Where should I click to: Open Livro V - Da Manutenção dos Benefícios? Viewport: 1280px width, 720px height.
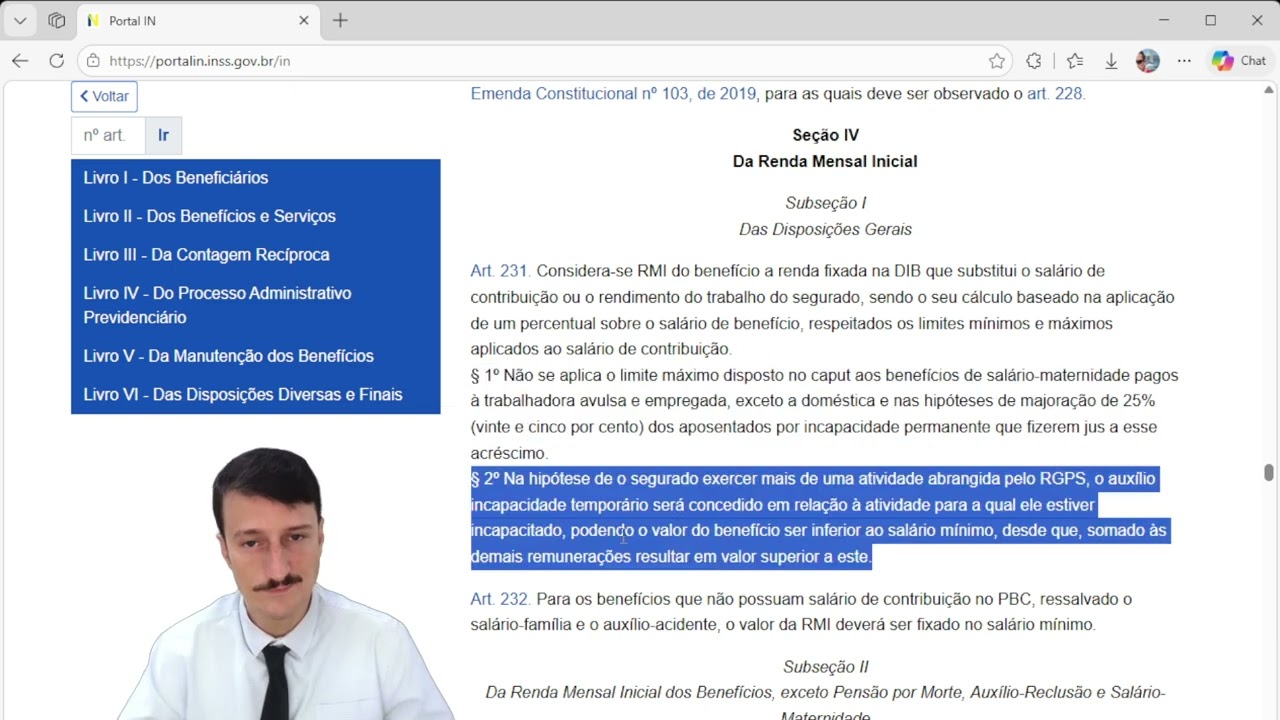(x=255, y=356)
